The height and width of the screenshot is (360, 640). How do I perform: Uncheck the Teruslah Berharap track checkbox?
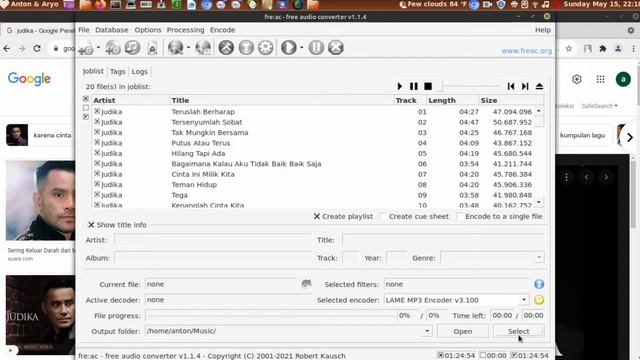97,111
